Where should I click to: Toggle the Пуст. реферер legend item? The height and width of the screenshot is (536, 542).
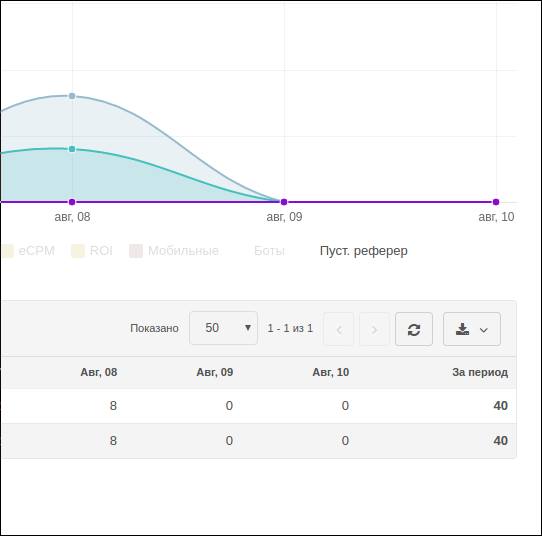(x=364, y=251)
